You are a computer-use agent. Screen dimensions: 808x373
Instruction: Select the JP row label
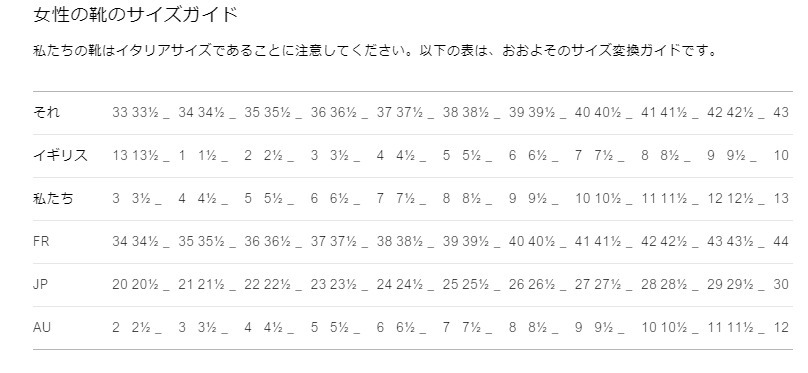coord(41,284)
